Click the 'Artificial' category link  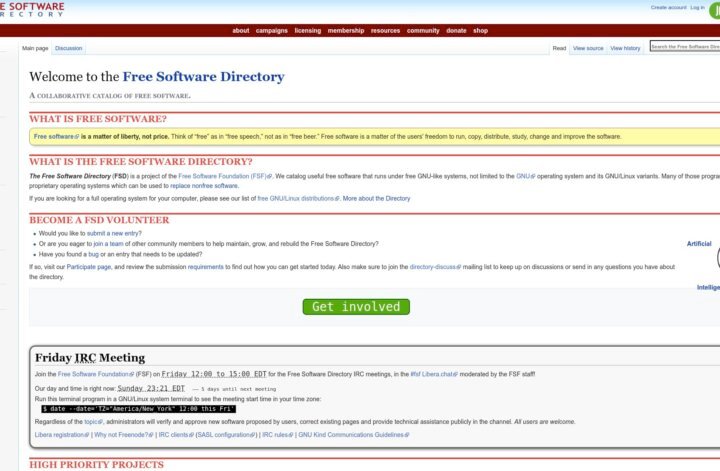click(699, 244)
